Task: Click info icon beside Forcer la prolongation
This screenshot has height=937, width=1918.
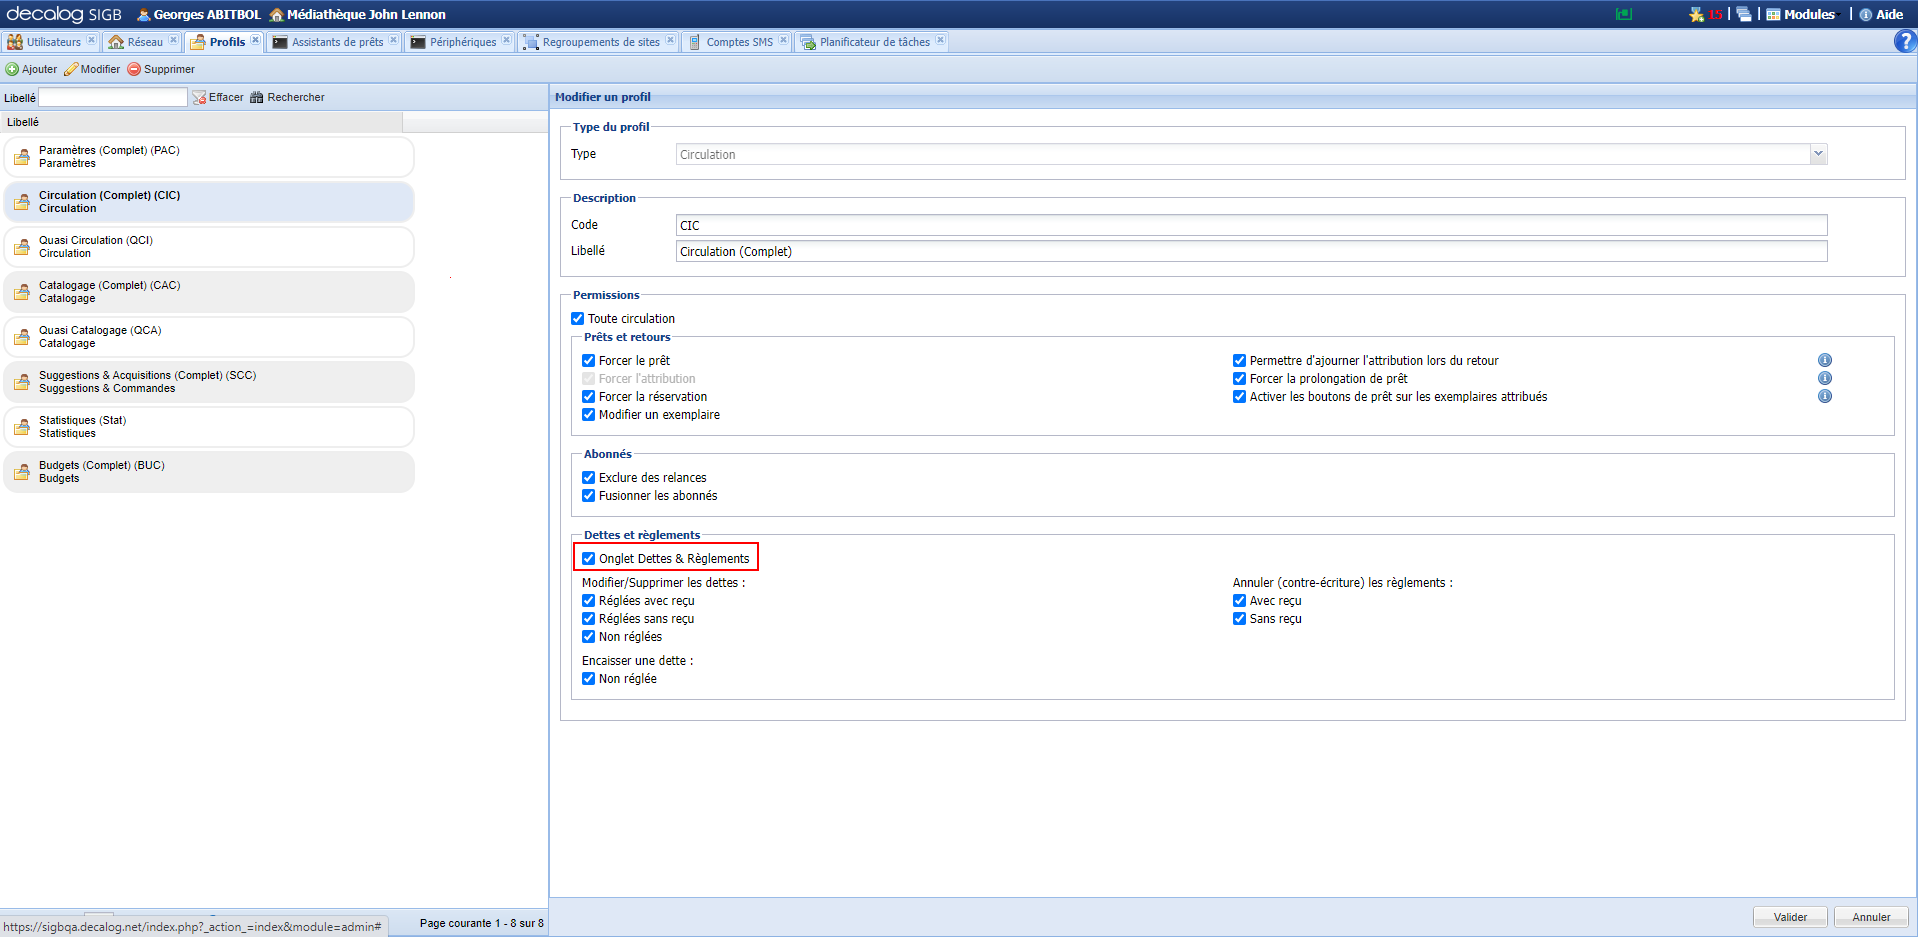Action: 1824,379
